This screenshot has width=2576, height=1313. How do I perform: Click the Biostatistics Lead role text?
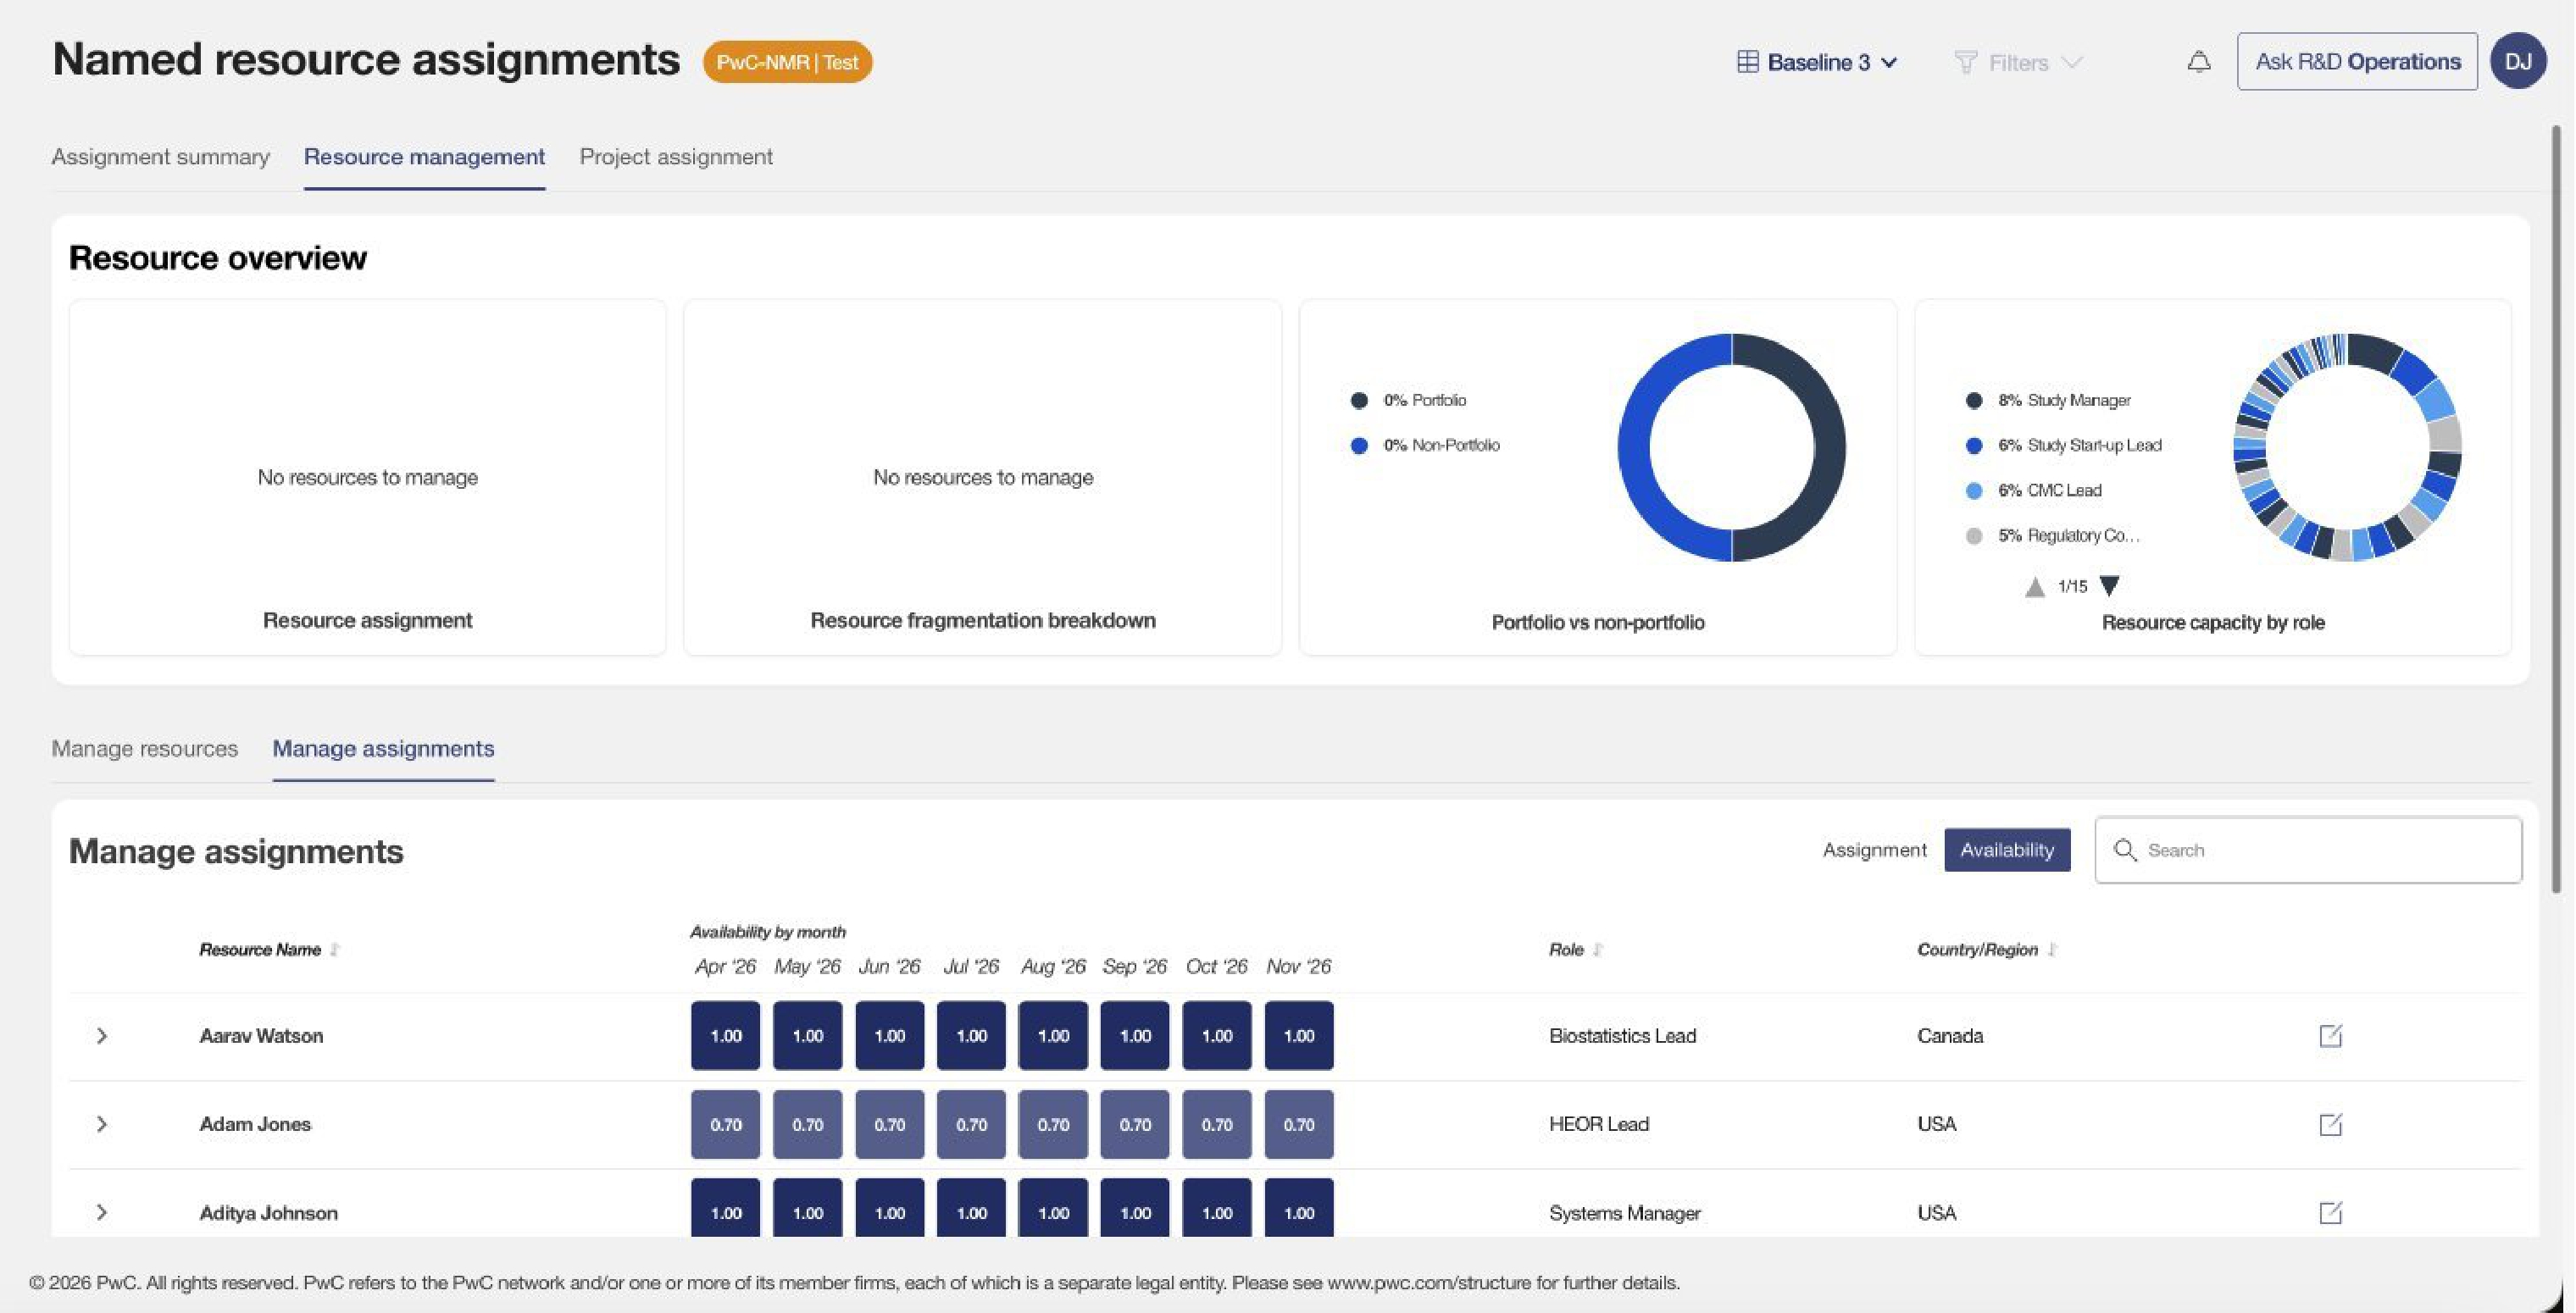pyautogui.click(x=1622, y=1036)
